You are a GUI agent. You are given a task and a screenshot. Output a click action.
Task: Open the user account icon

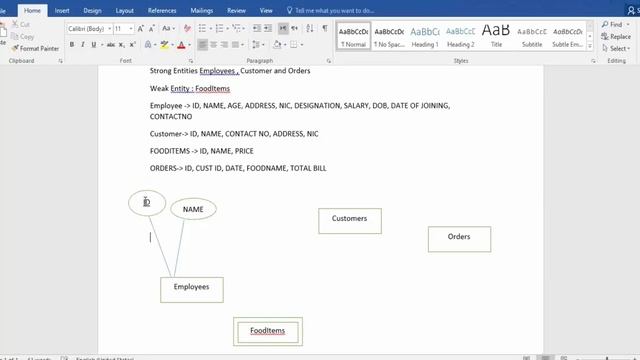[x=631, y=11]
